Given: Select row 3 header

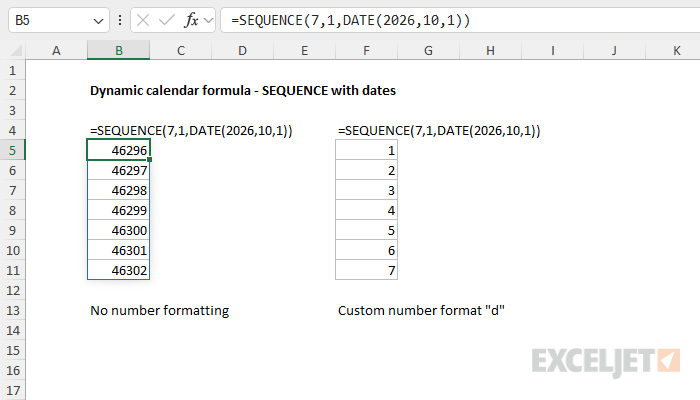Looking at the screenshot, I should tap(12, 110).
